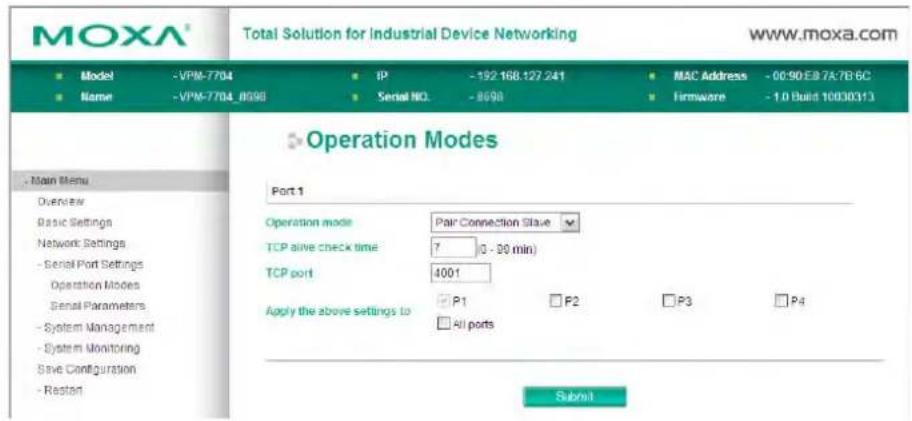This screenshot has height=421, width=912.
Task: Click the (0 - 99 min) range text
Action: coord(507,248)
